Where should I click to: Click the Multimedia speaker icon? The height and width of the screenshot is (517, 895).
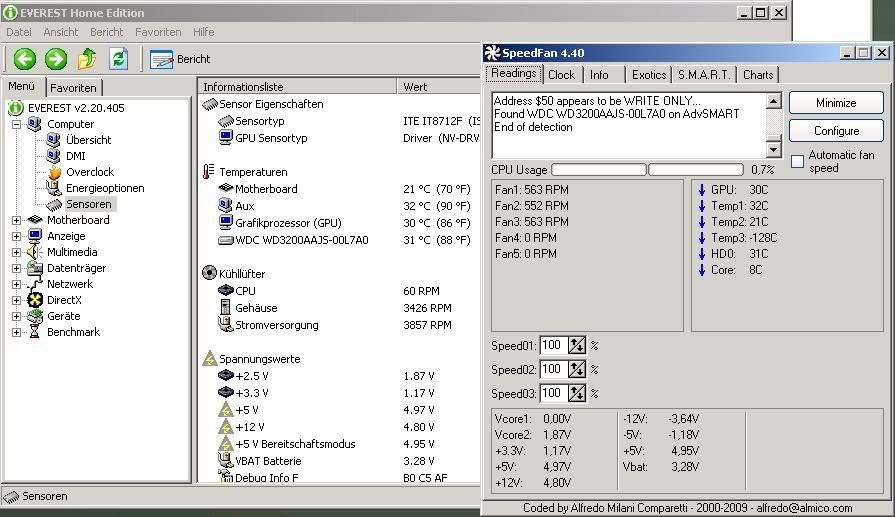point(35,252)
